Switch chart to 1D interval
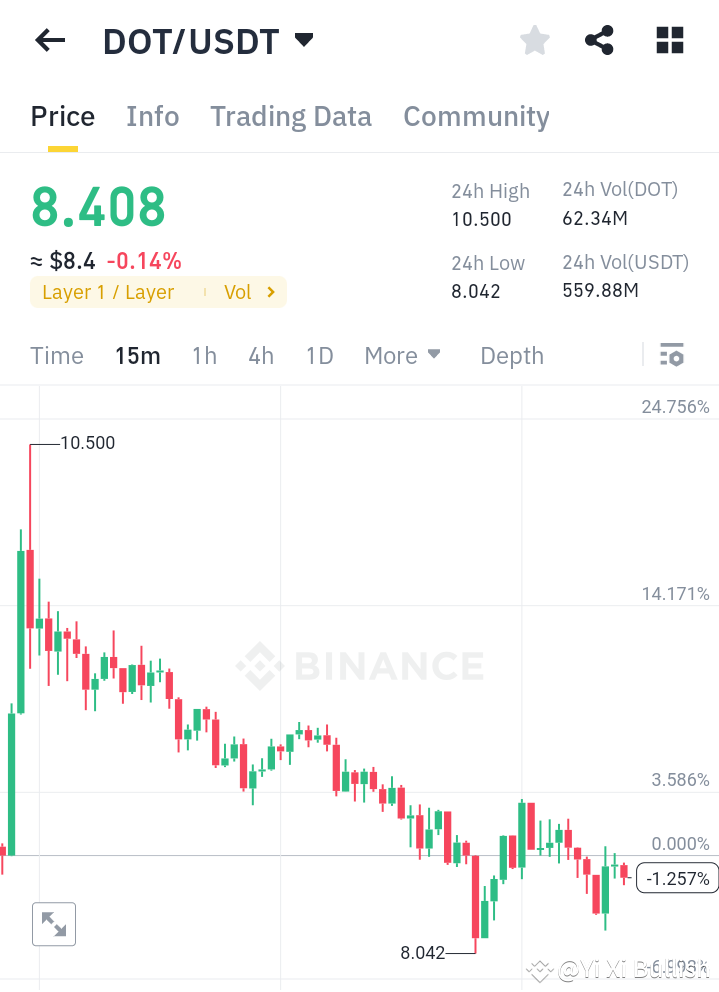This screenshot has width=719, height=992. (x=319, y=355)
